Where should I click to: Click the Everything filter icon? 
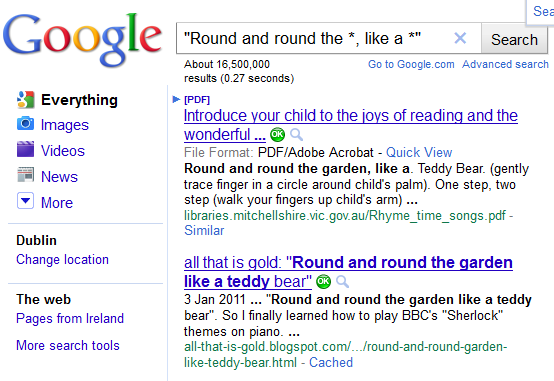tap(25, 100)
